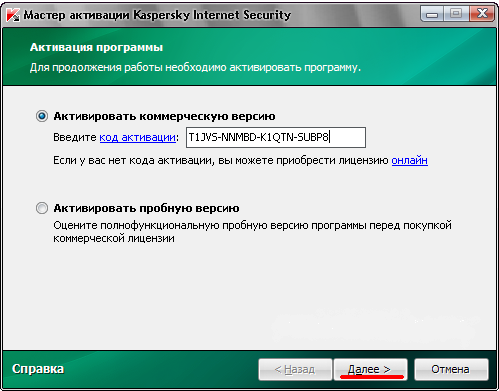
Task: Select 'Активировать коммерческую версию' radio button
Action: (x=42, y=116)
